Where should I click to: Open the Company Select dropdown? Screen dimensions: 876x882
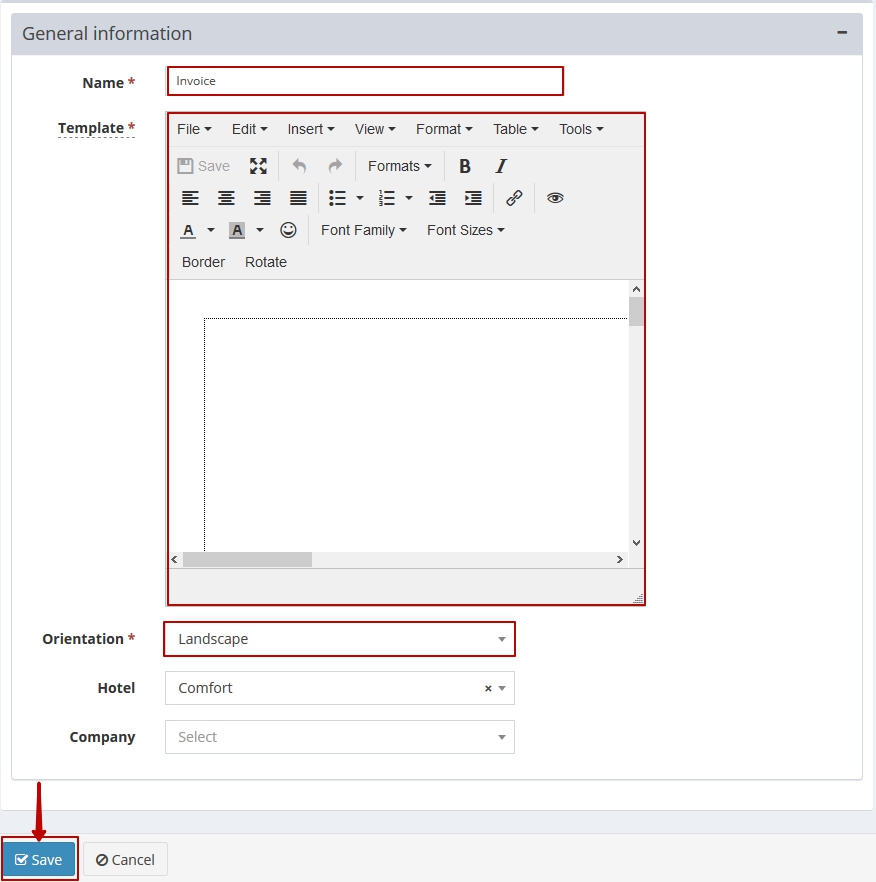[x=340, y=737]
